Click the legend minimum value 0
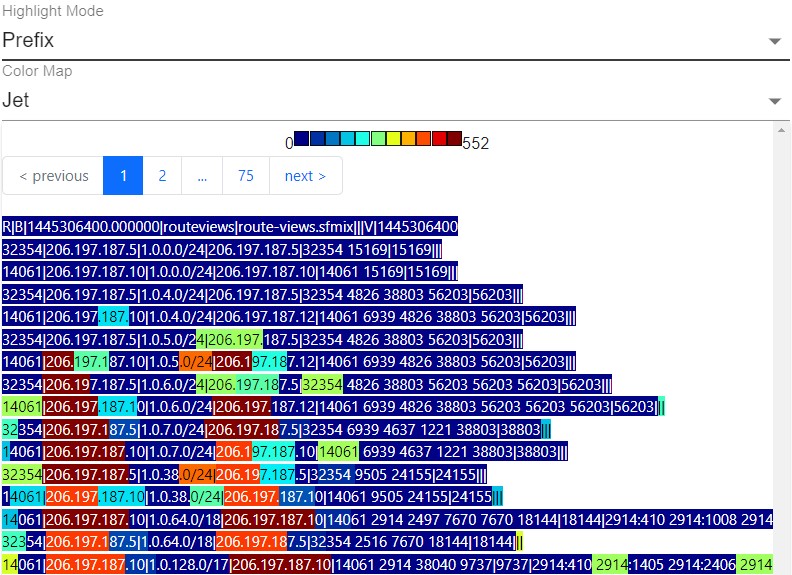 [289, 143]
